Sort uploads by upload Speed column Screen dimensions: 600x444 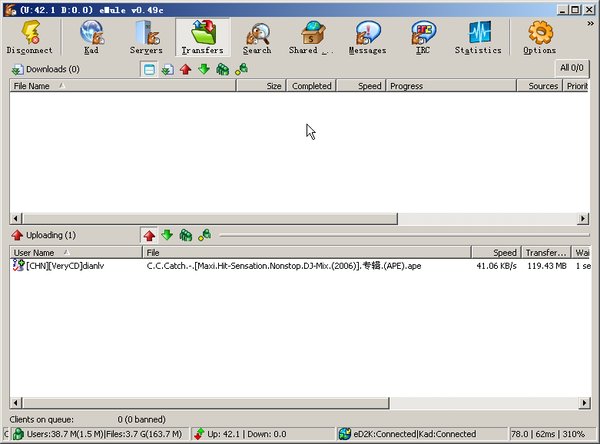[x=496, y=253]
